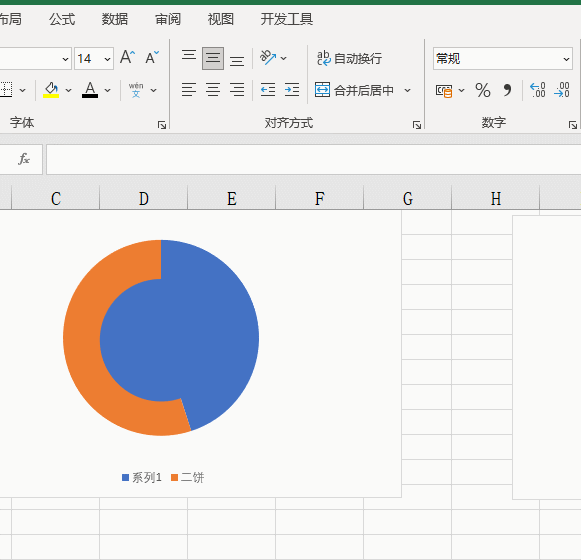
Task: Increase indent
Action: tap(292, 90)
